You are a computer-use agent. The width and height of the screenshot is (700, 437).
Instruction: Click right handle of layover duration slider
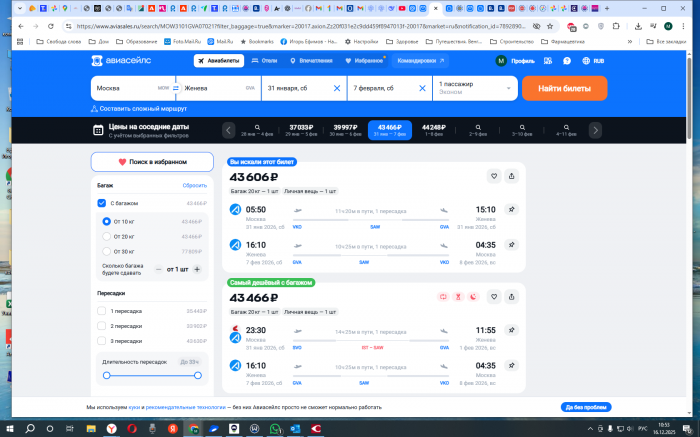198,375
